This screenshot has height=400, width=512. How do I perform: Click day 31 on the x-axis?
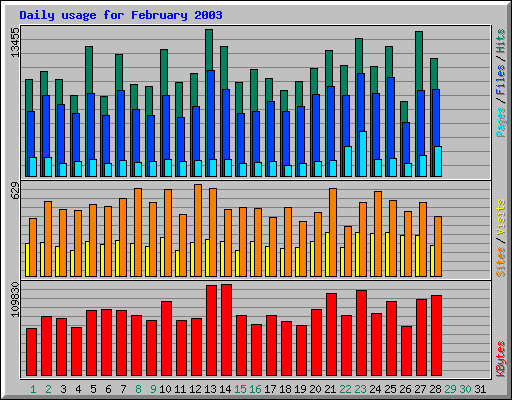[x=480, y=389]
